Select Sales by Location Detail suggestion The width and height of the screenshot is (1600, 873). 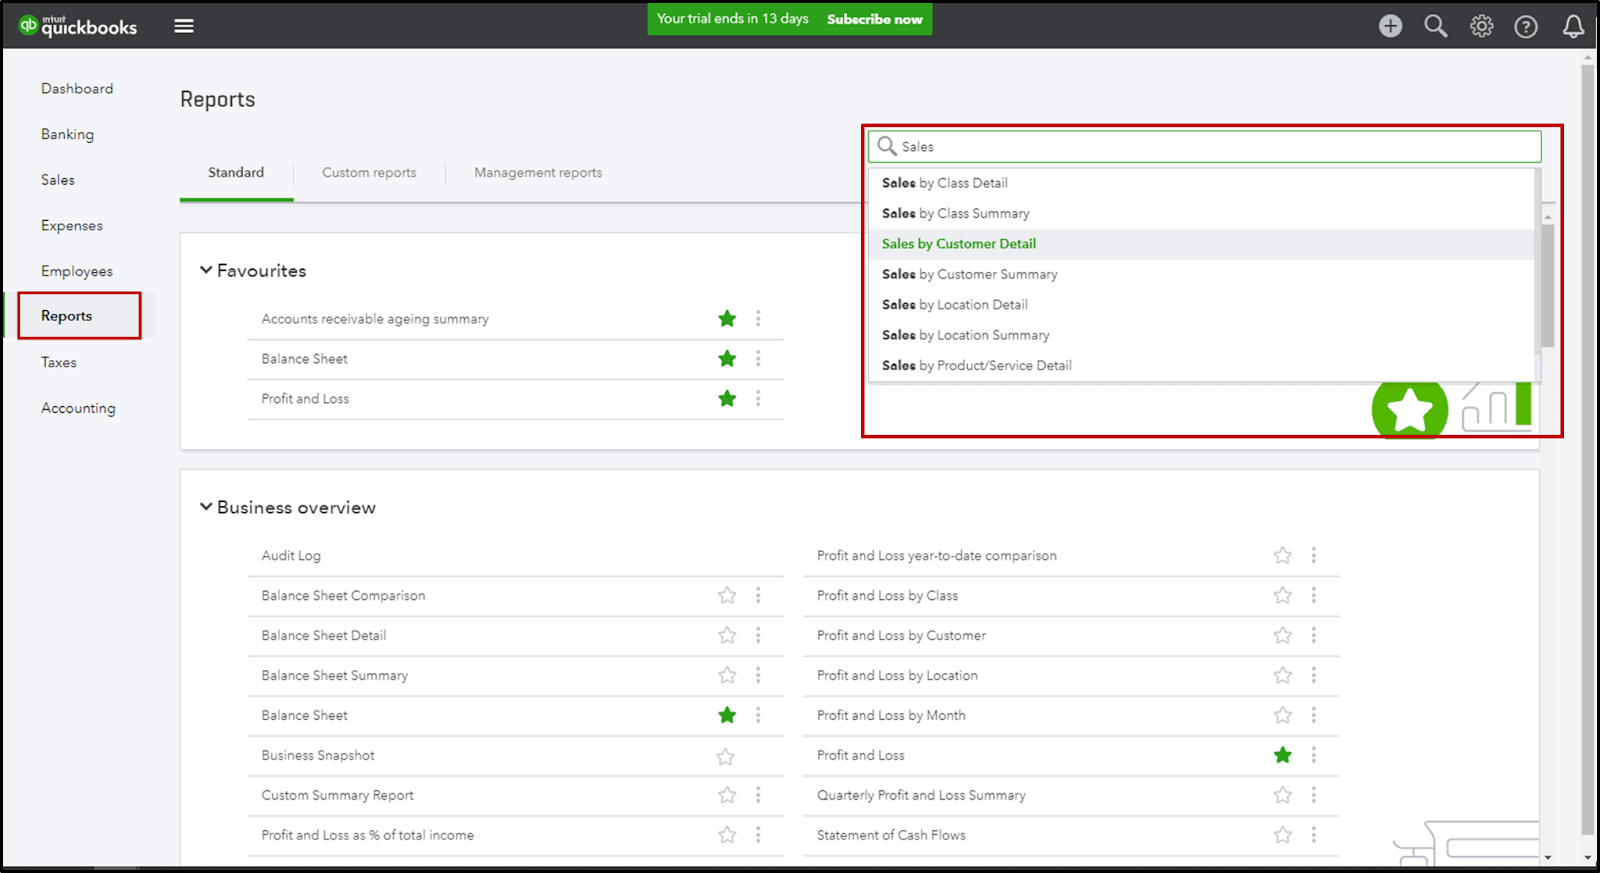pos(1202,305)
